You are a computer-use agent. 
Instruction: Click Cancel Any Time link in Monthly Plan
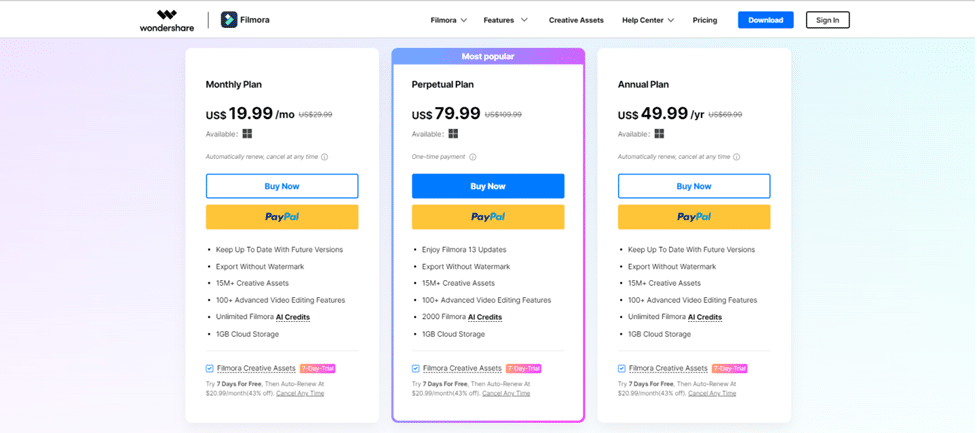(300, 394)
